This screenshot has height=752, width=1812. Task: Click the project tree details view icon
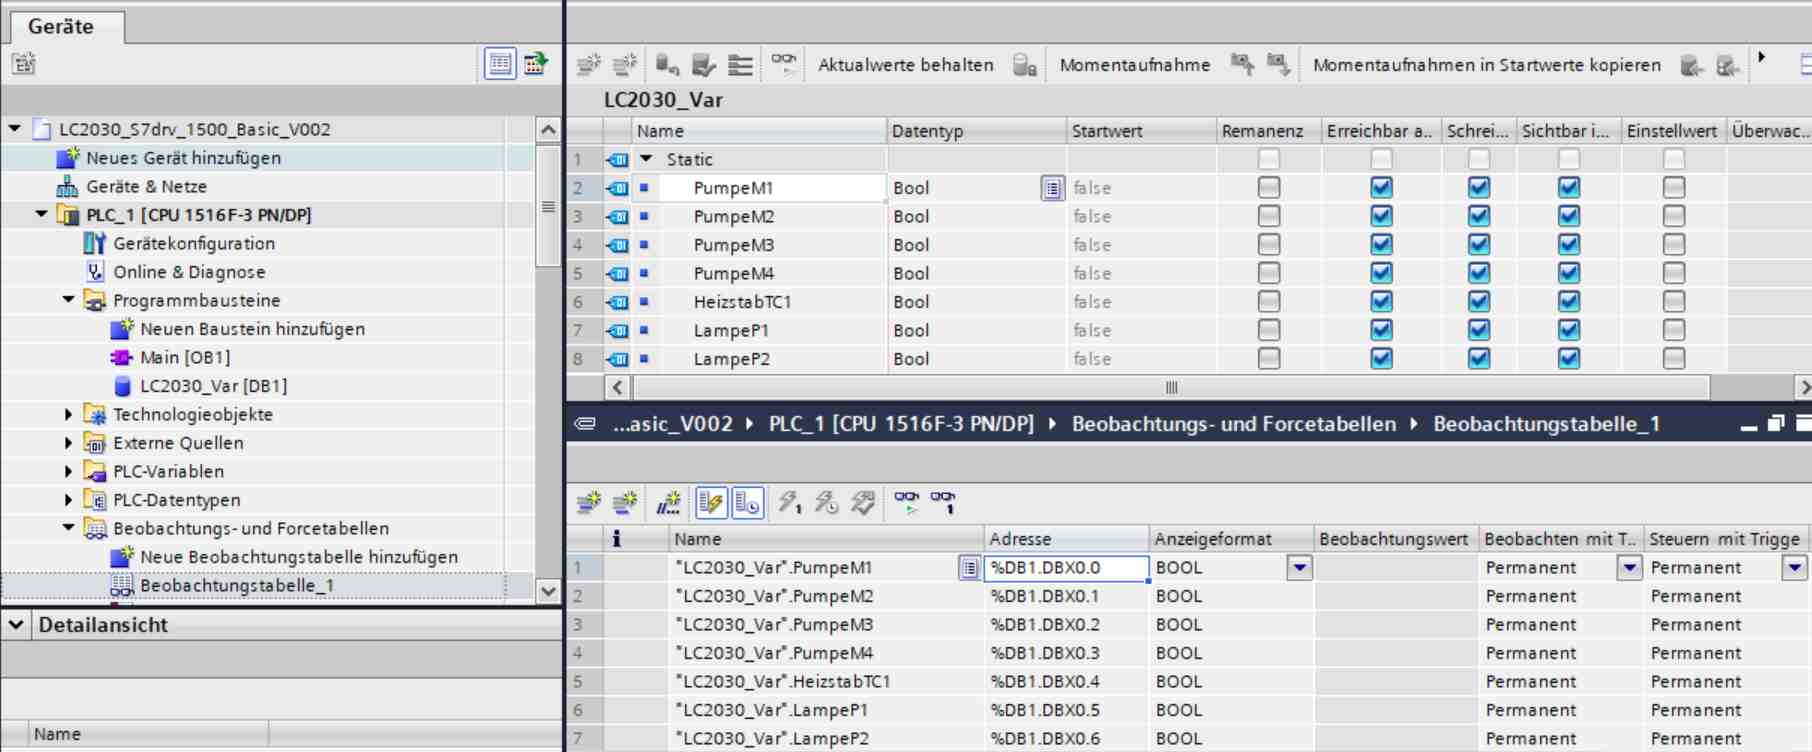point(500,64)
